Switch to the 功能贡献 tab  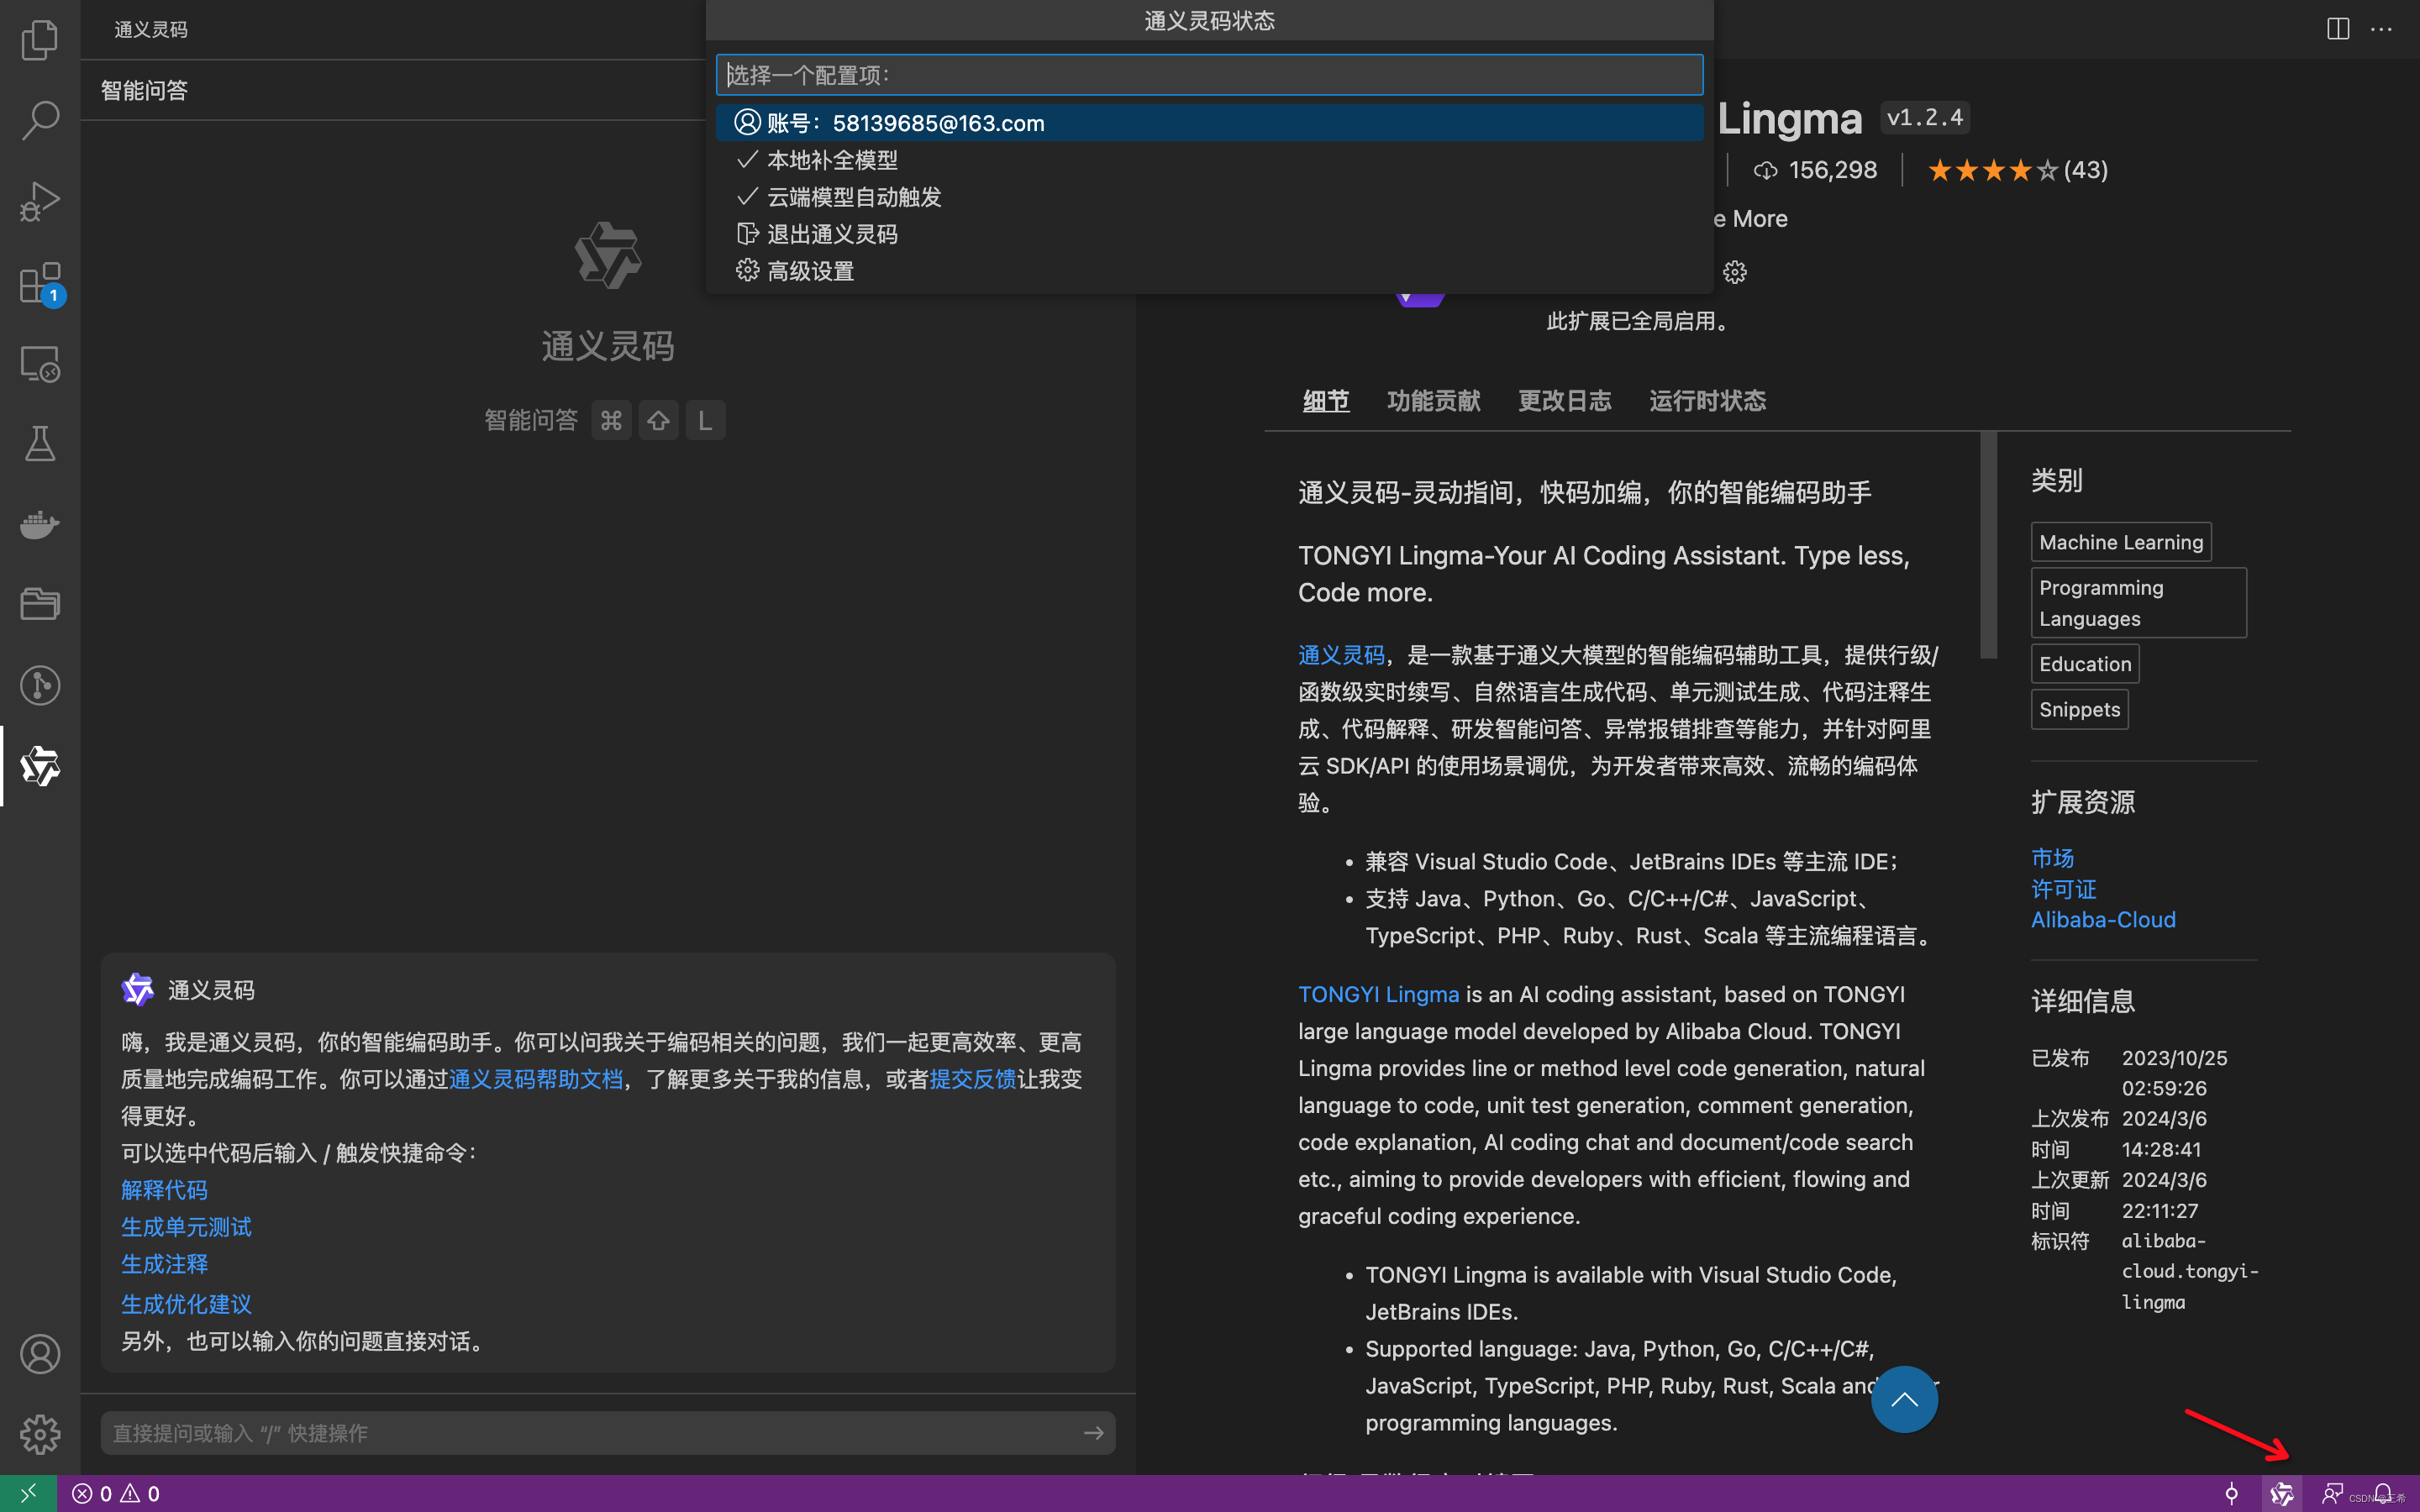pyautogui.click(x=1433, y=401)
